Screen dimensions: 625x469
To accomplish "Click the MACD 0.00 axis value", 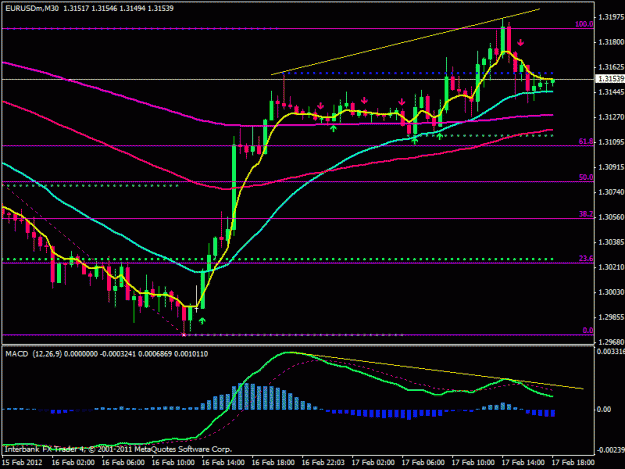I will tap(604, 410).
